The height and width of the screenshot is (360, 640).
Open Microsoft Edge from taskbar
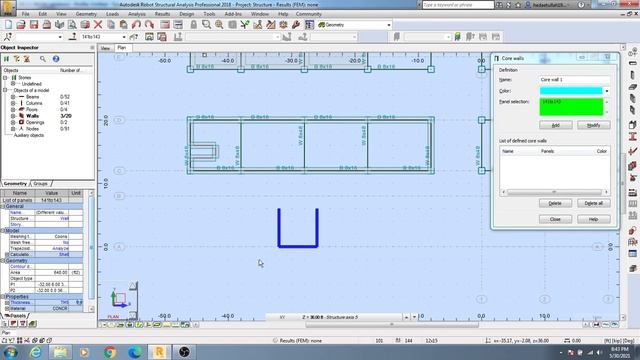point(135,352)
